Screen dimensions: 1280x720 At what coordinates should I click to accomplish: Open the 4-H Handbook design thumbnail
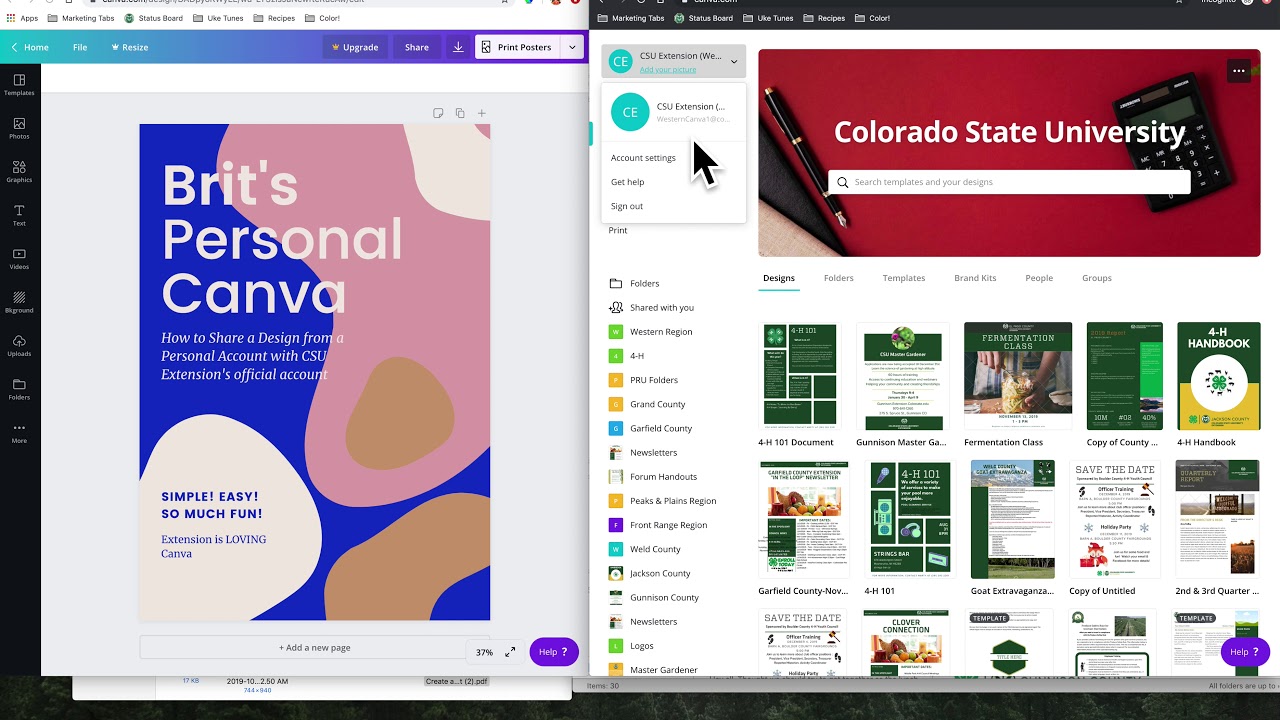click(x=1219, y=376)
